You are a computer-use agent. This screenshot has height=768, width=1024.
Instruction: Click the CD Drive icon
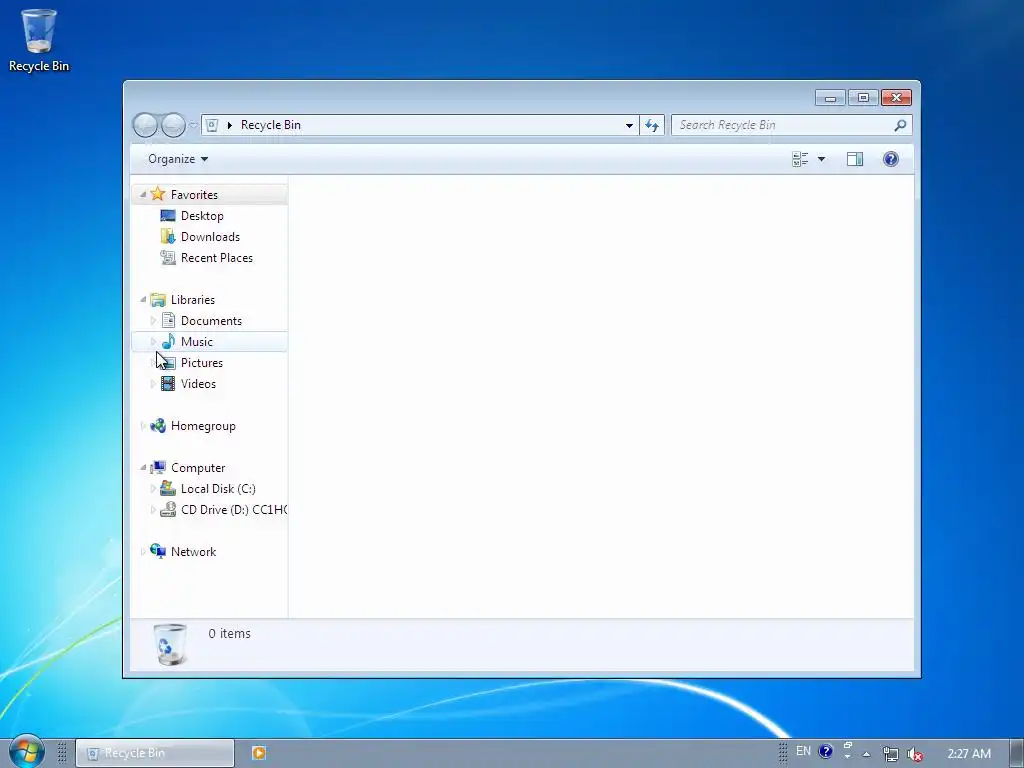click(x=168, y=509)
